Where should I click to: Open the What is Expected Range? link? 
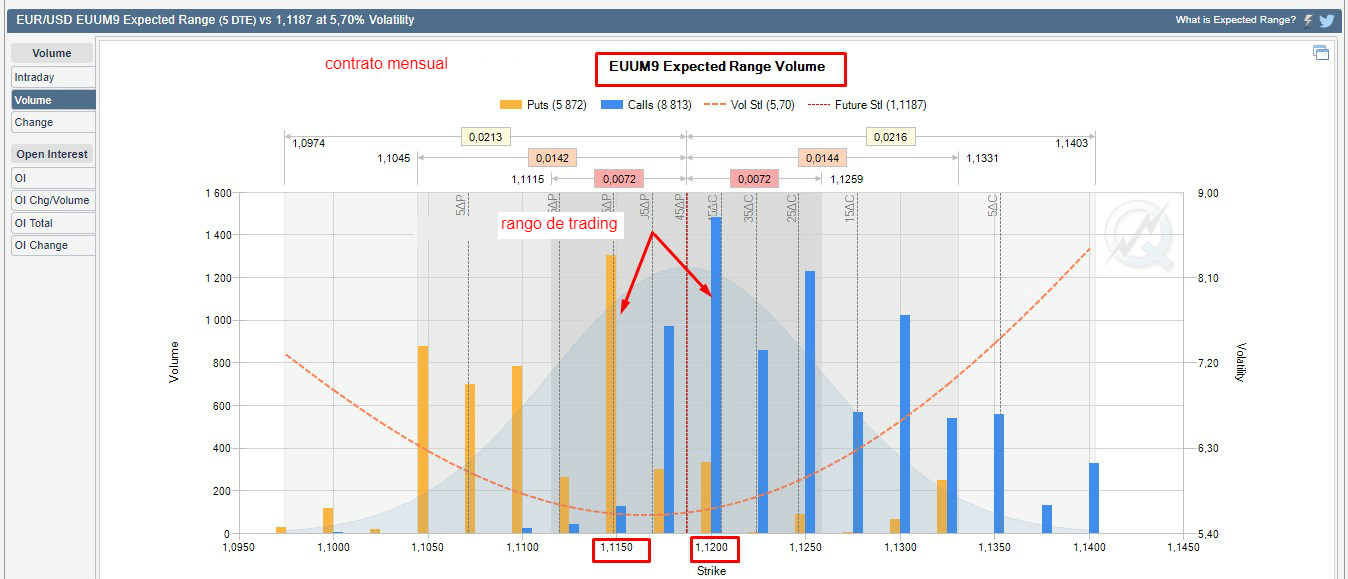tap(1235, 20)
